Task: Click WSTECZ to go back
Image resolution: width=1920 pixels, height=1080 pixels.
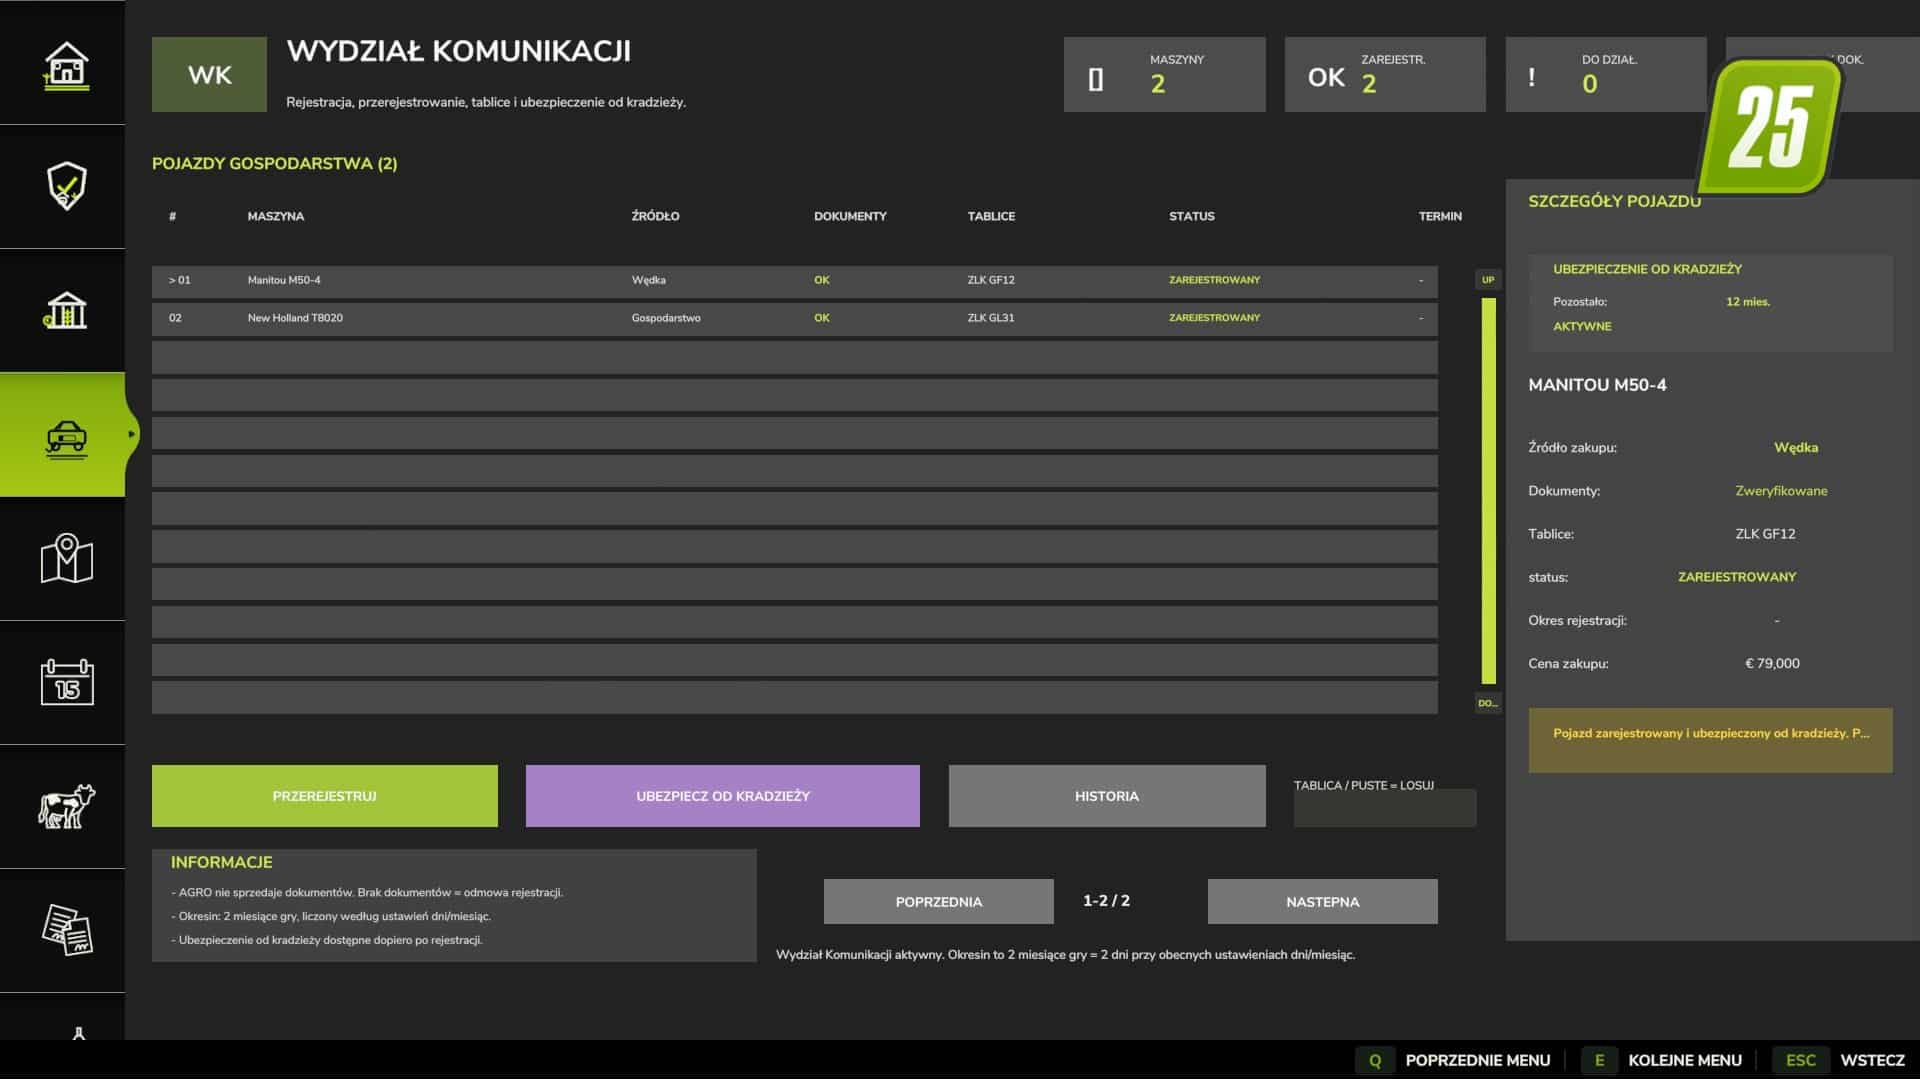Action: [x=1872, y=1060]
